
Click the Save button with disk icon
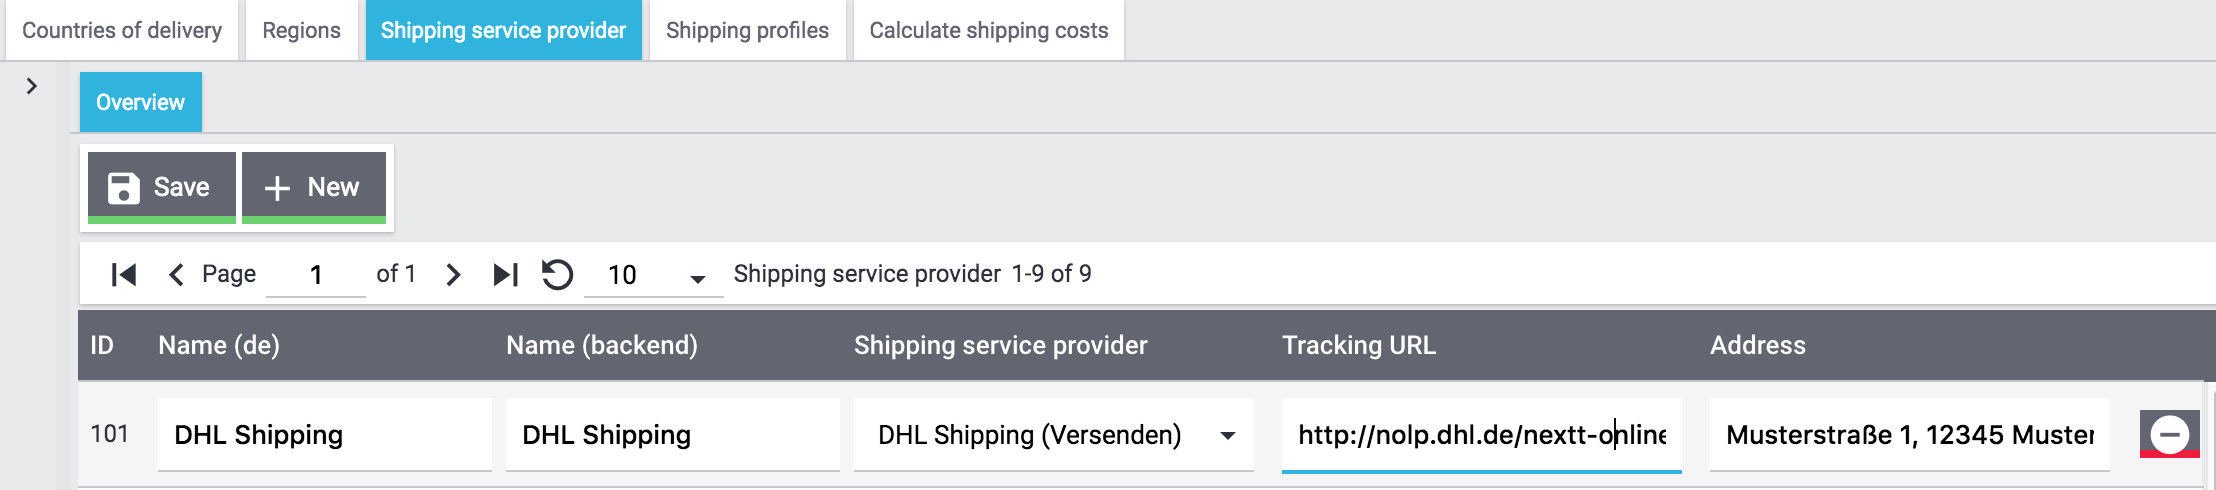pos(161,187)
